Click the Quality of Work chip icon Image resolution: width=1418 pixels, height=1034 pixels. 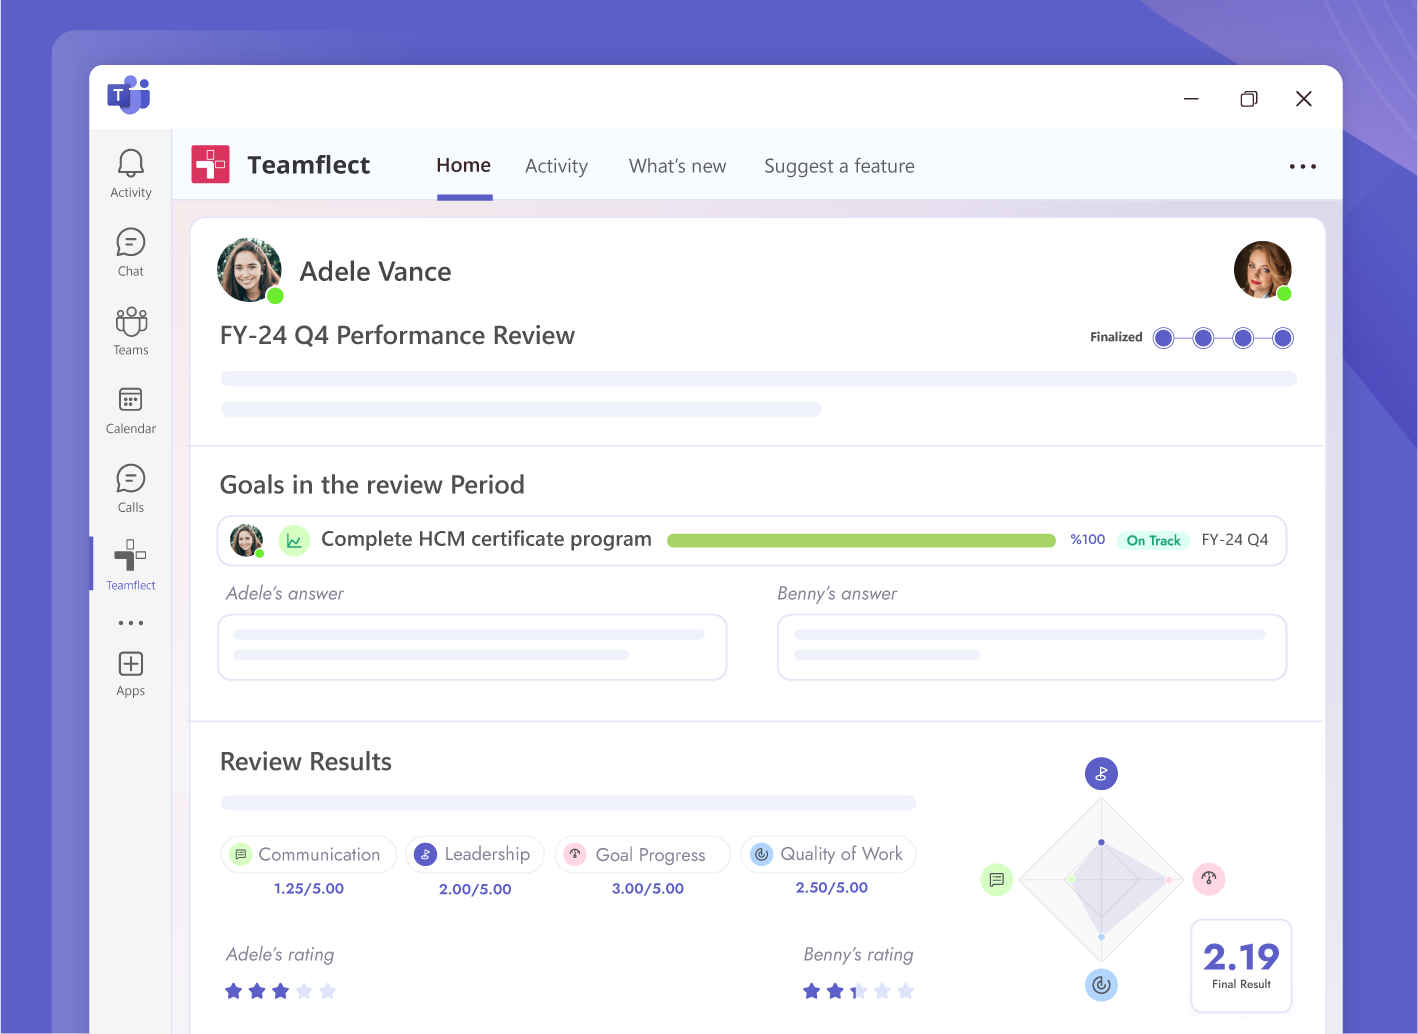pos(761,854)
